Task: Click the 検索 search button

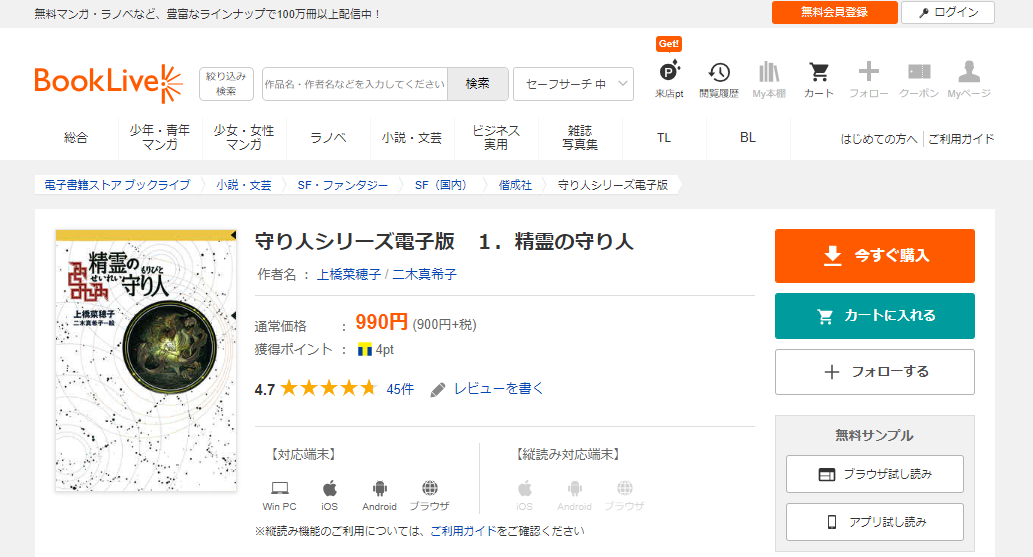Action: [478, 84]
